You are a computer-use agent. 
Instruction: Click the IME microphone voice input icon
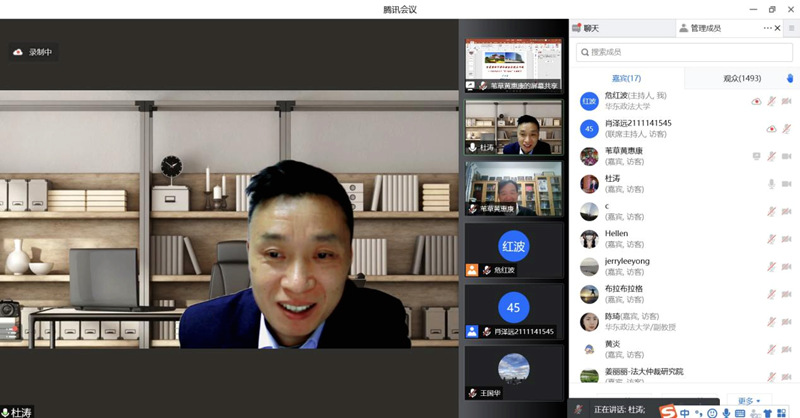click(725, 411)
